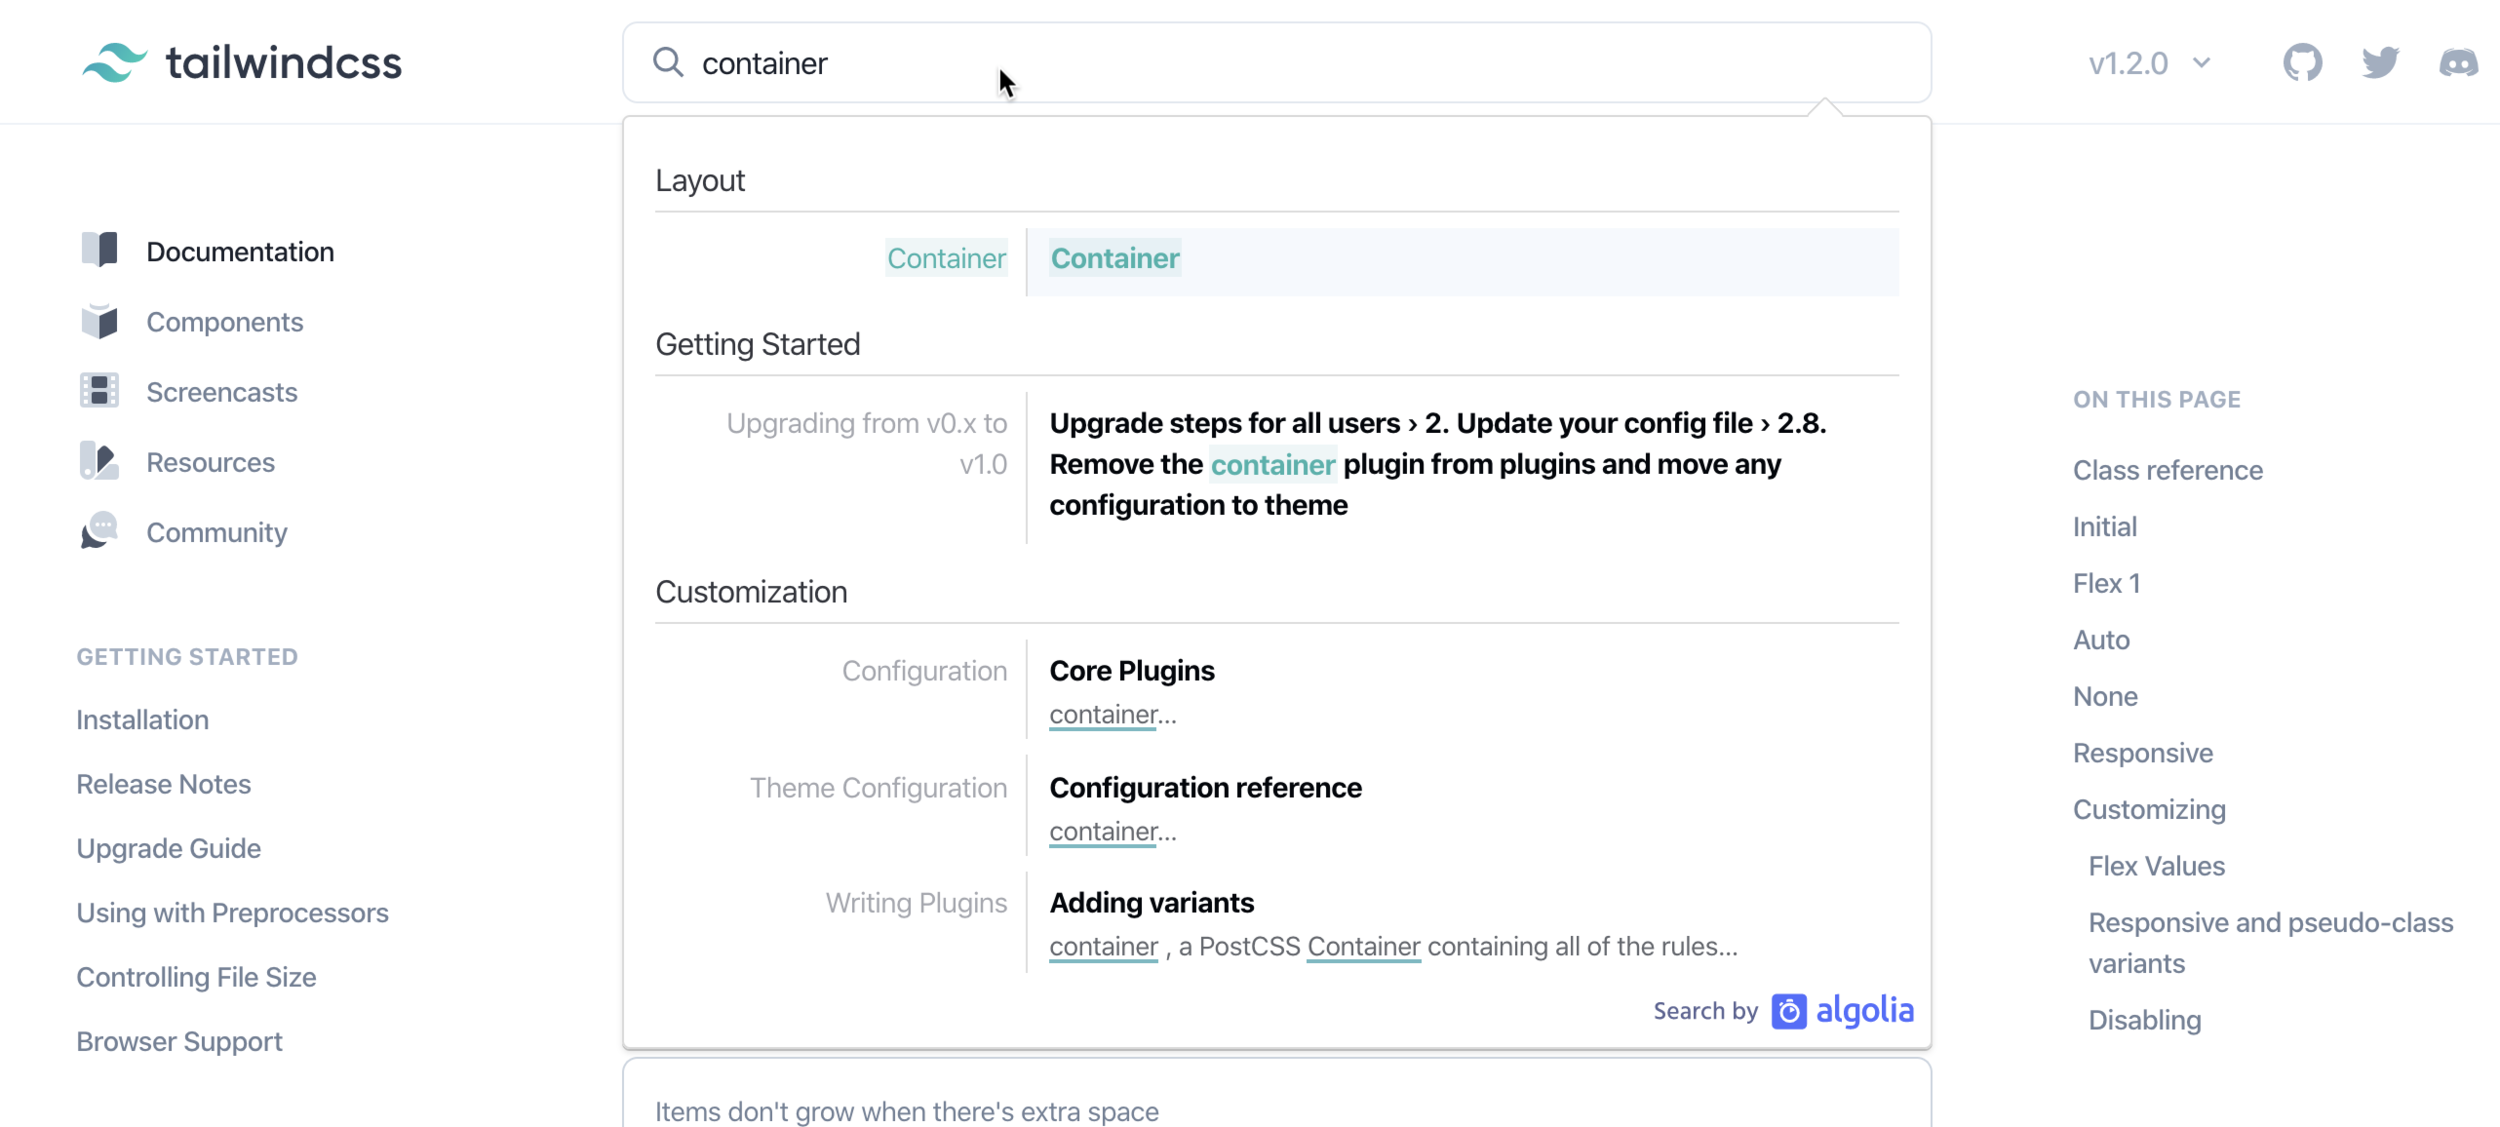Open the Configuration reference result
The image size is (2500, 1127).
pyautogui.click(x=1205, y=788)
